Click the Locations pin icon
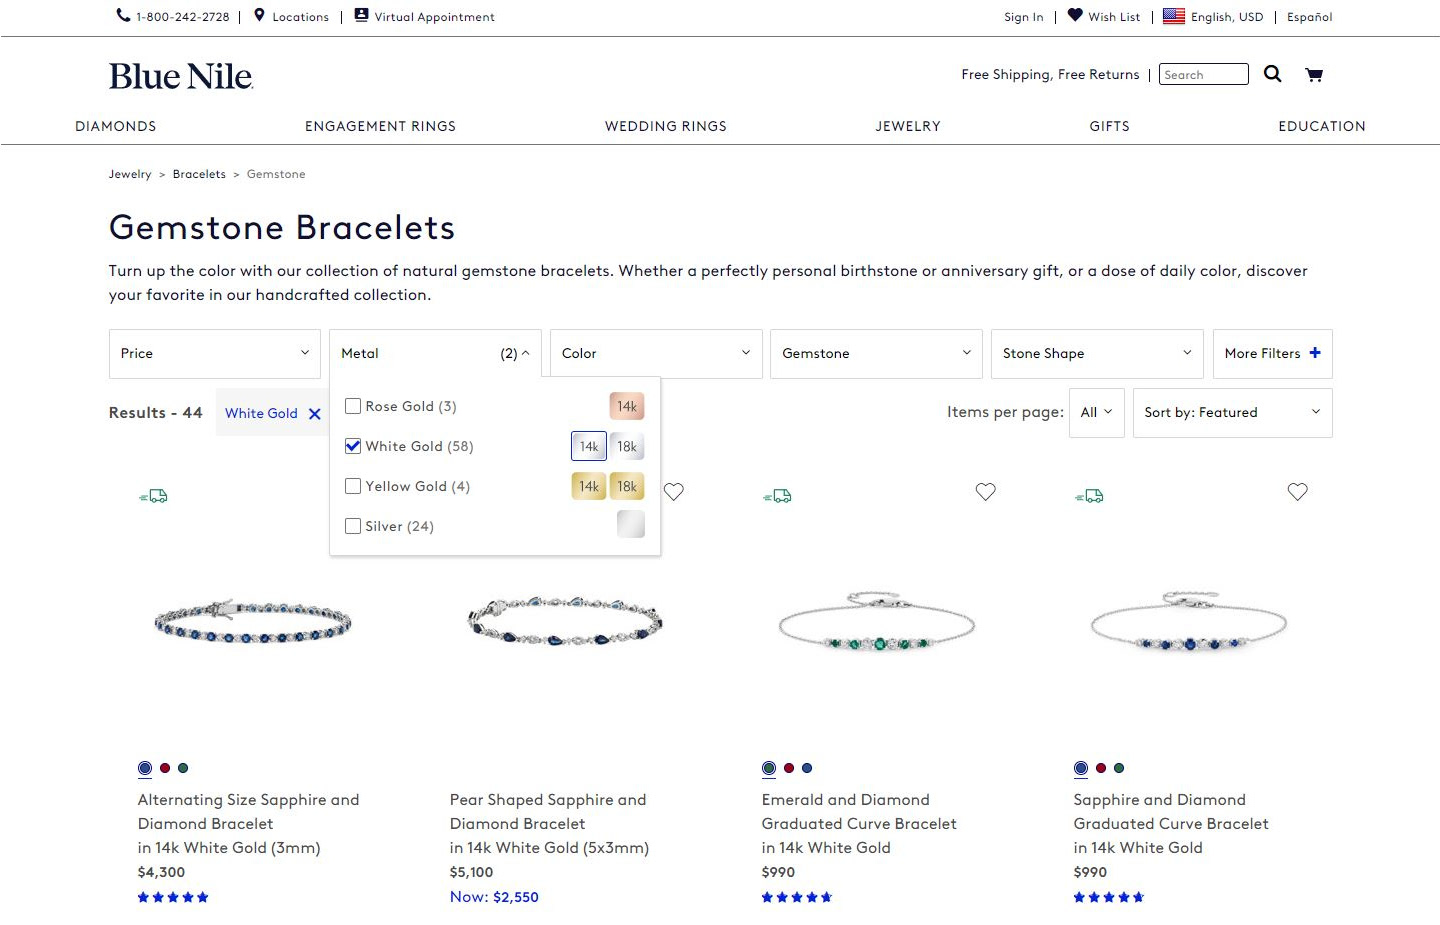1440x925 pixels. (x=259, y=15)
